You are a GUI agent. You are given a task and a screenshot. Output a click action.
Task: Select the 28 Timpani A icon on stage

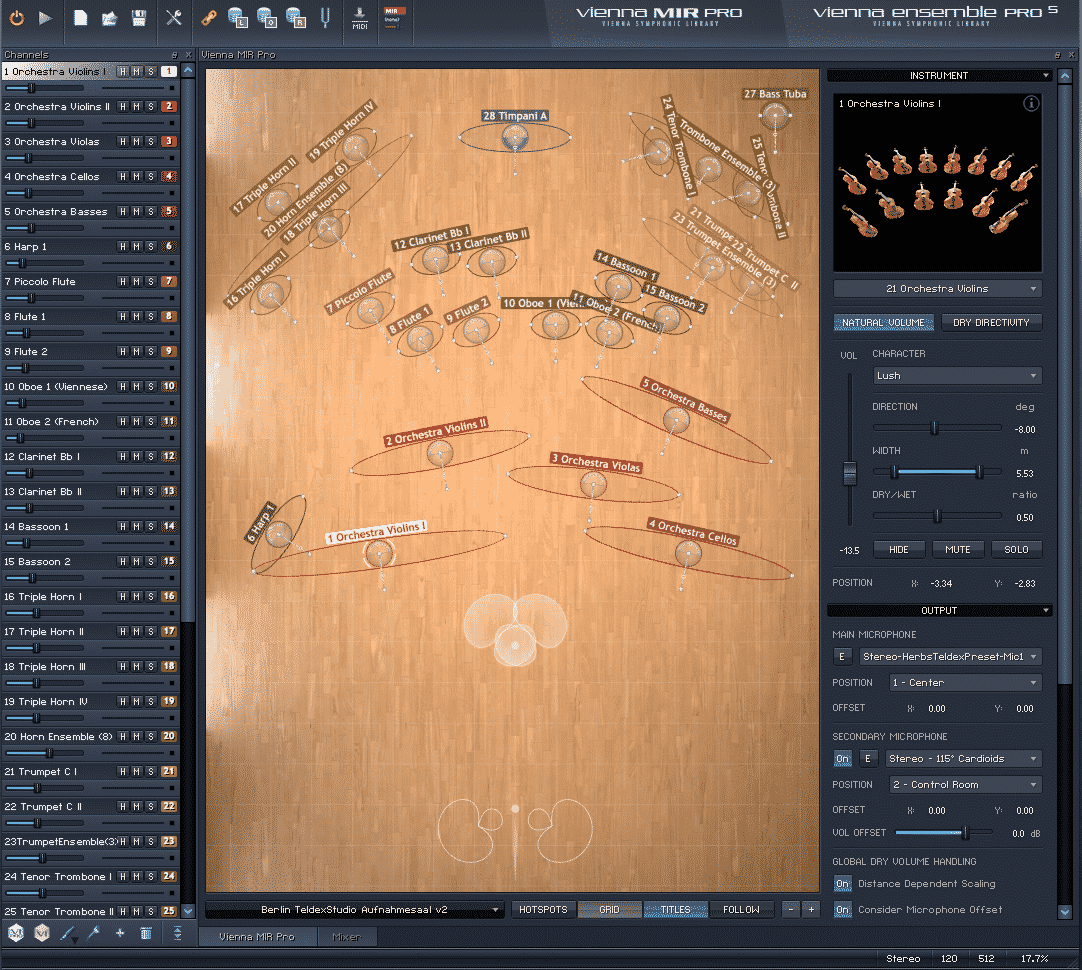515,138
